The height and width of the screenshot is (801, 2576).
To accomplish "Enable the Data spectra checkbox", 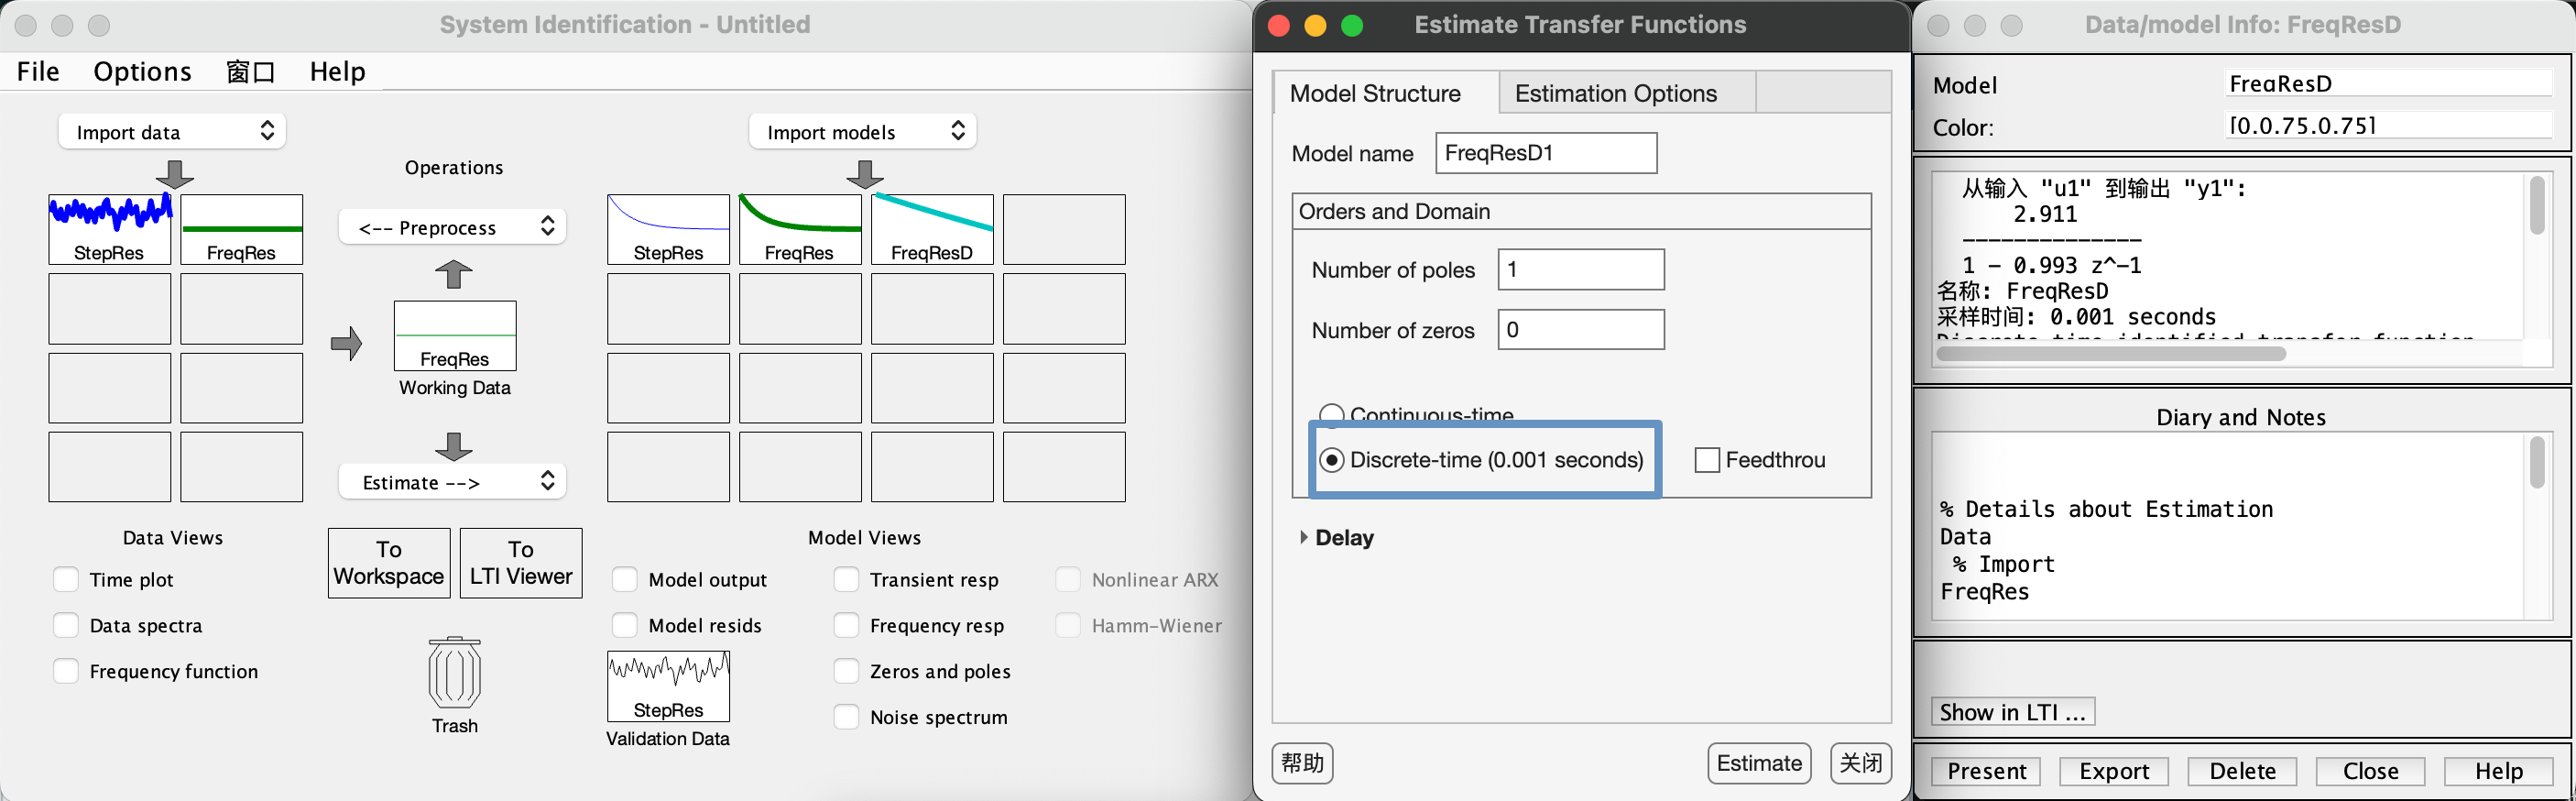I will (x=66, y=626).
